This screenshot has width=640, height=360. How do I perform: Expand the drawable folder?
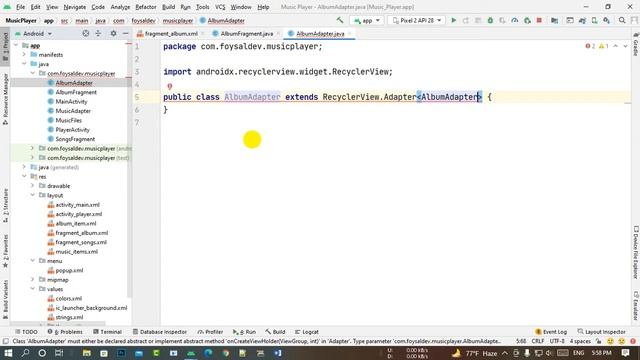(33, 186)
